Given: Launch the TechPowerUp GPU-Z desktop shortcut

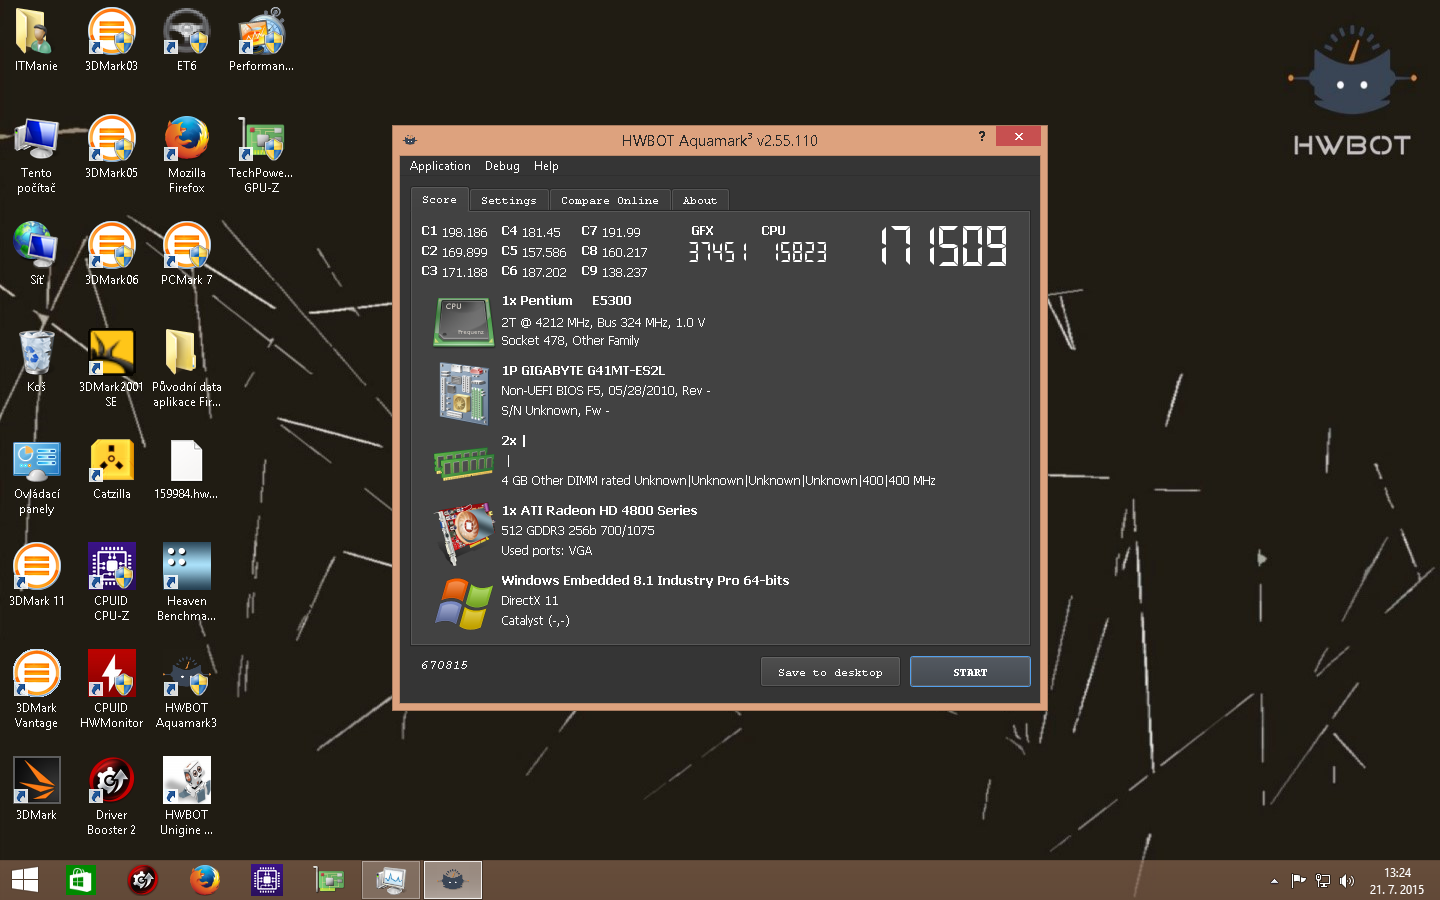Looking at the screenshot, I should (261, 155).
